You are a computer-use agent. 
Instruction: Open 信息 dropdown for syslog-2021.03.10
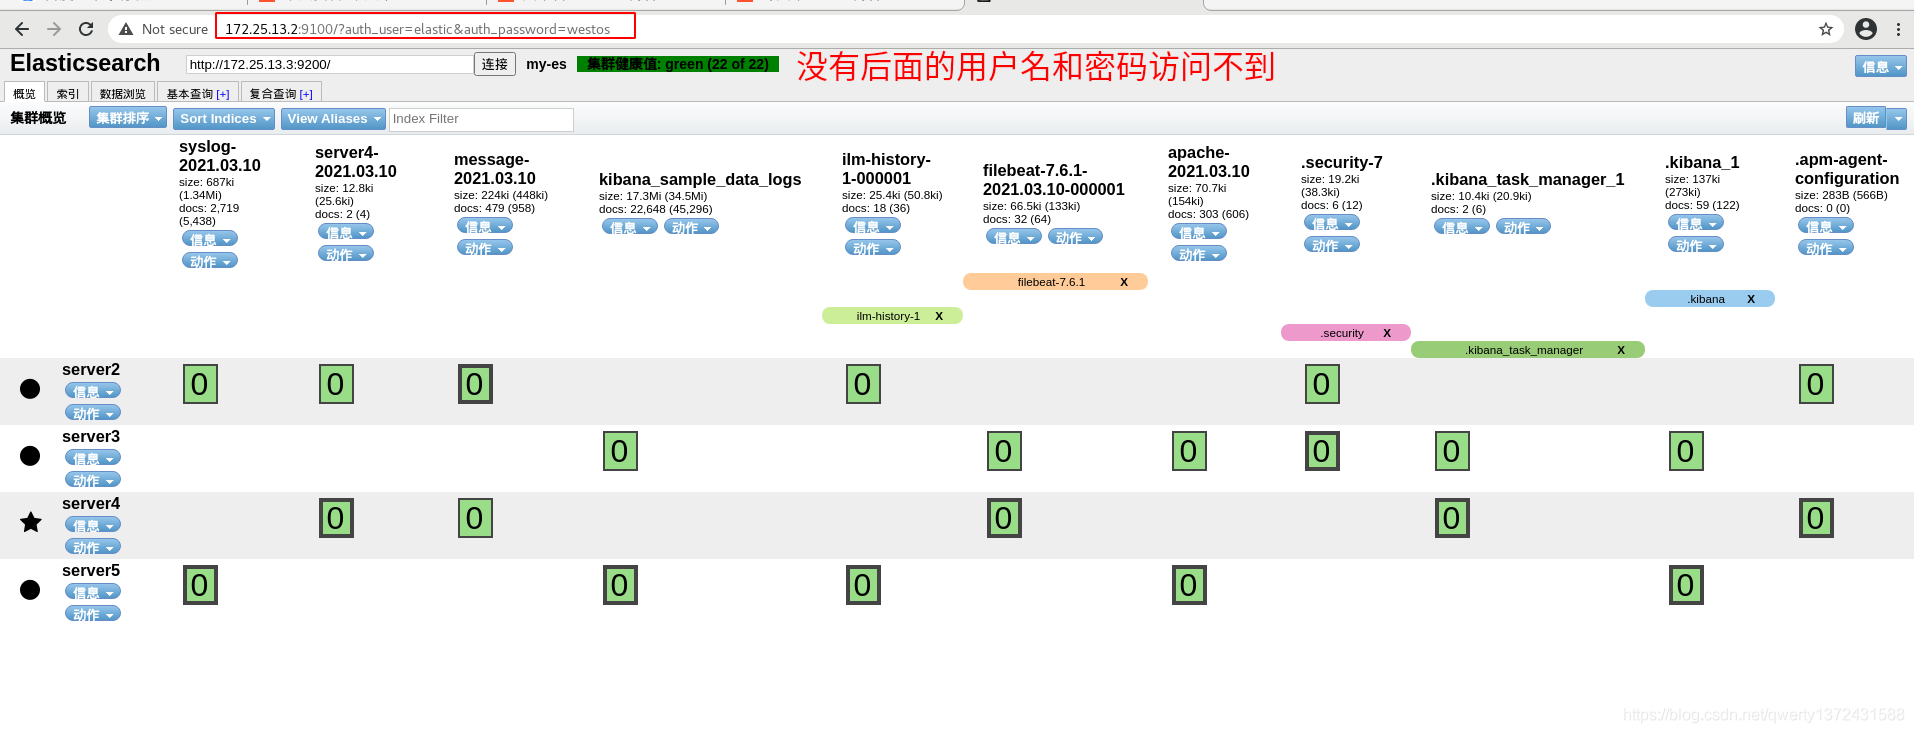point(210,239)
